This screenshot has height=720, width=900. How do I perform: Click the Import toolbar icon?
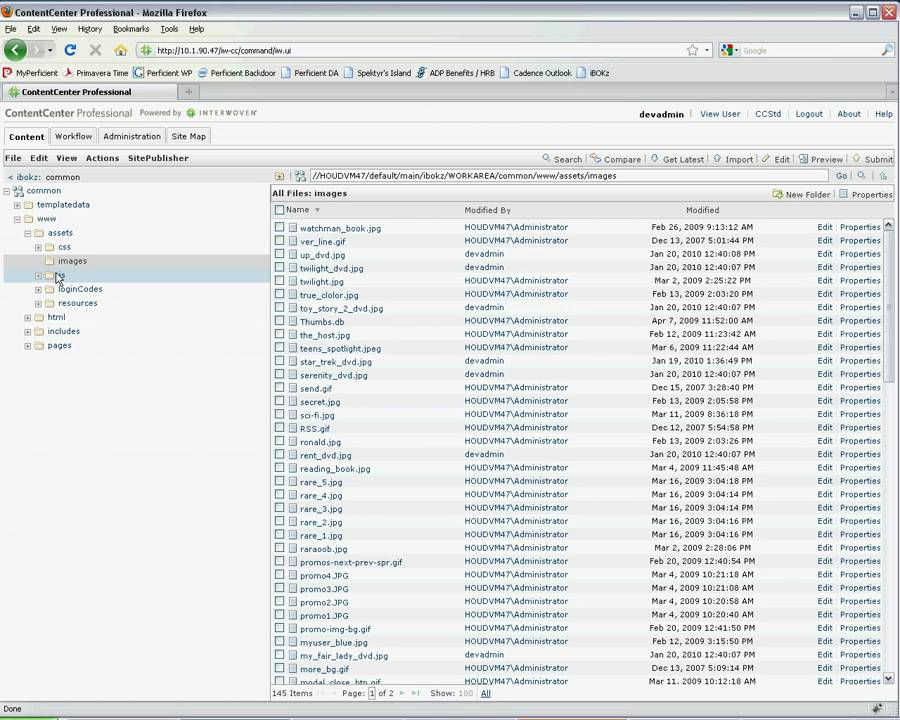pyautogui.click(x=717, y=158)
